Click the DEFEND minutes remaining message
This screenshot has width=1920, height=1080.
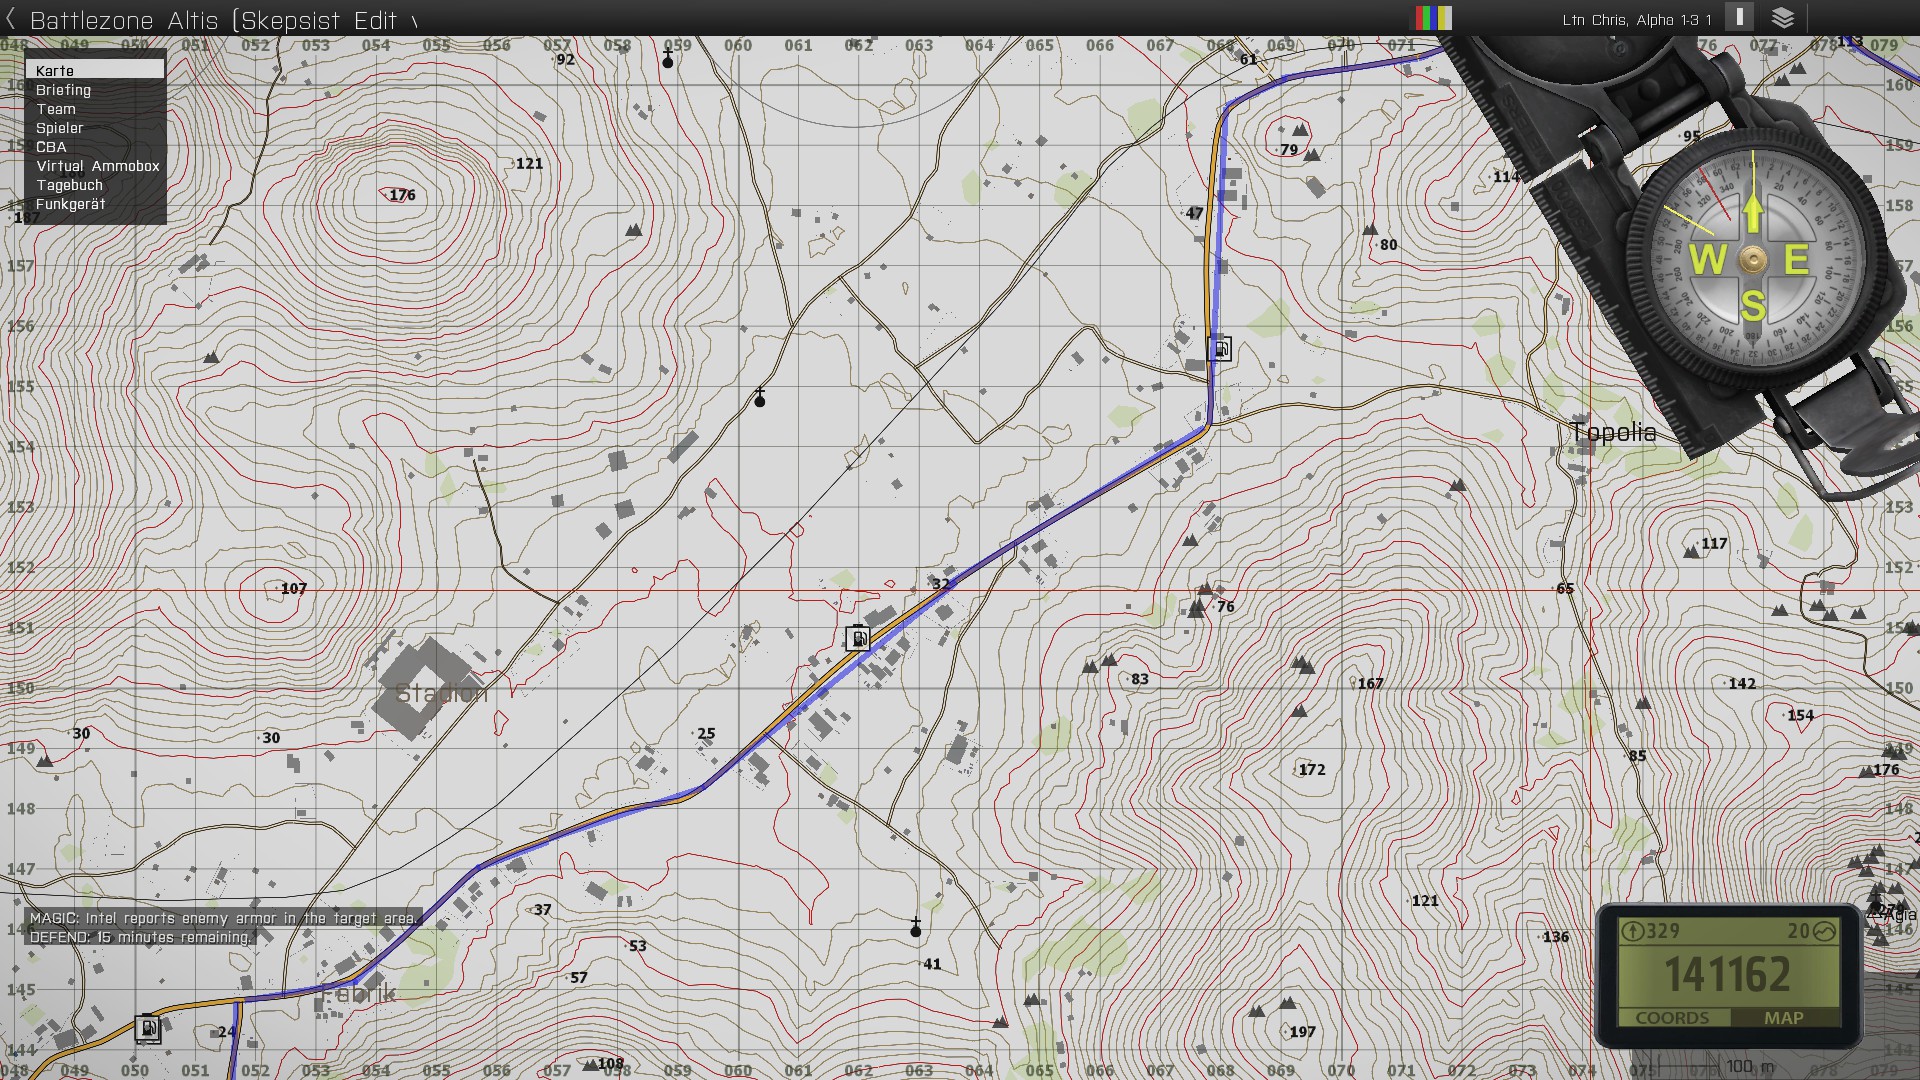pos(141,937)
